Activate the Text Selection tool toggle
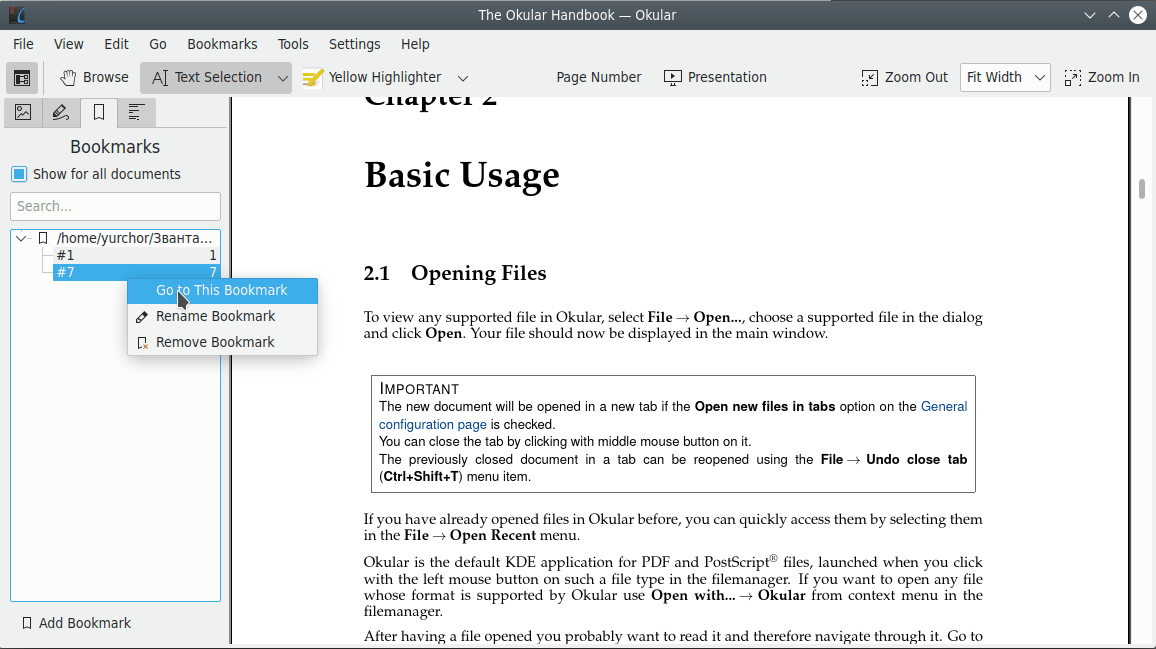Image resolution: width=1156 pixels, height=649 pixels. click(206, 78)
